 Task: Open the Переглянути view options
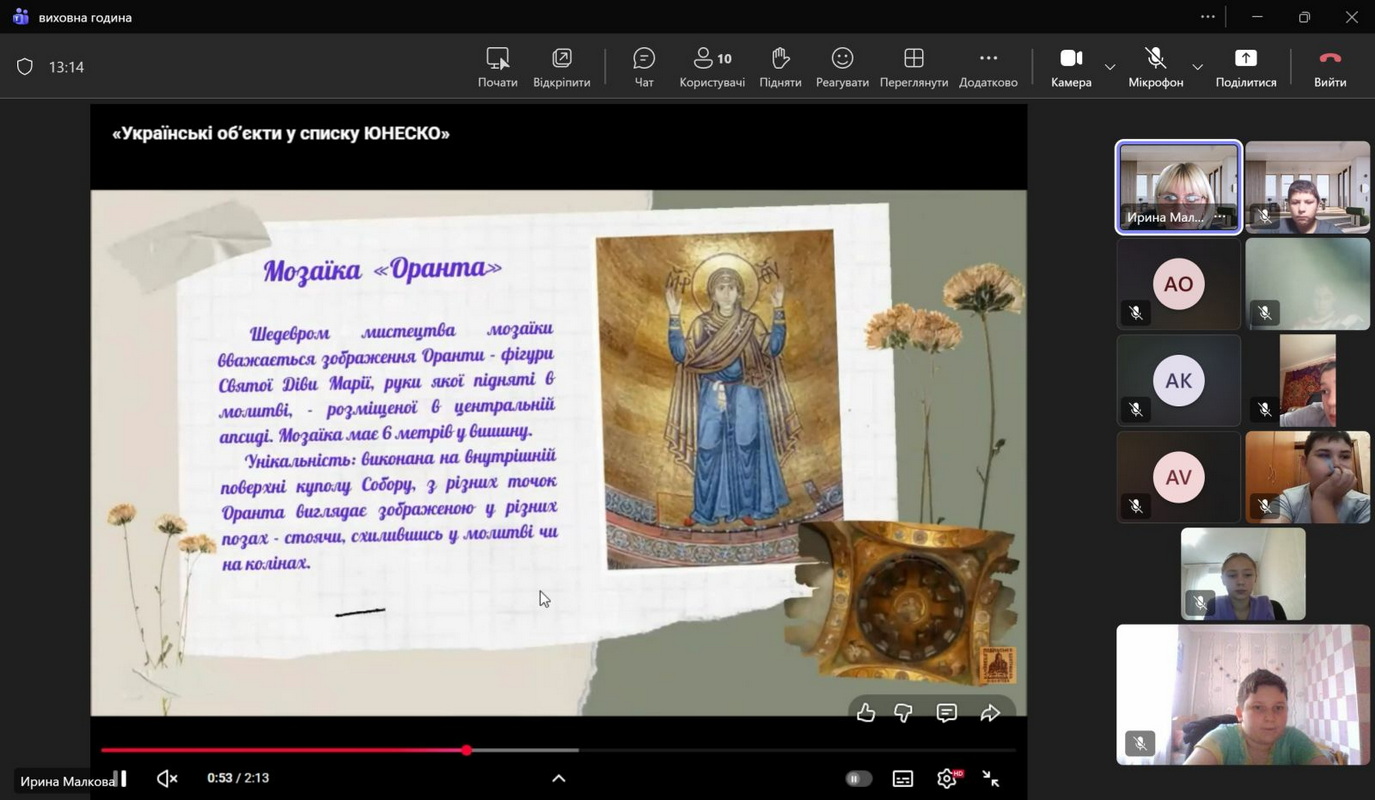click(x=913, y=67)
